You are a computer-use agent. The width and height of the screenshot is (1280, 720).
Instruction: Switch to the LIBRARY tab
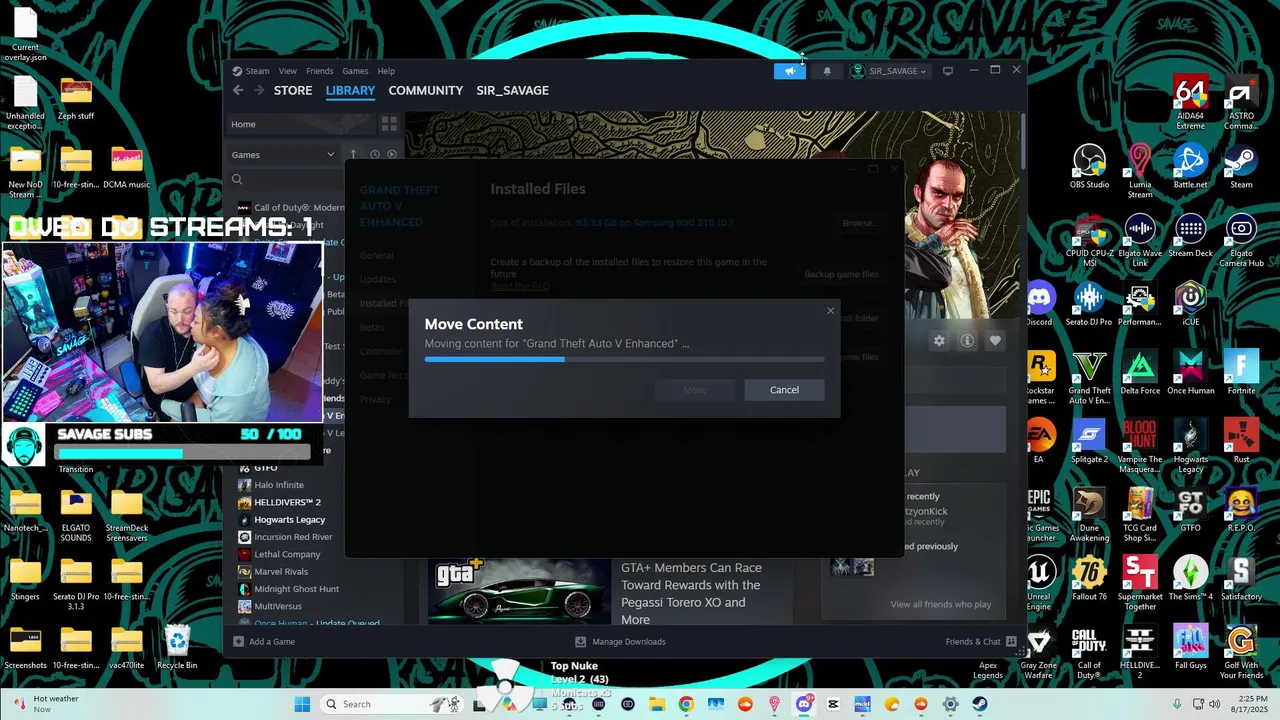(x=350, y=90)
